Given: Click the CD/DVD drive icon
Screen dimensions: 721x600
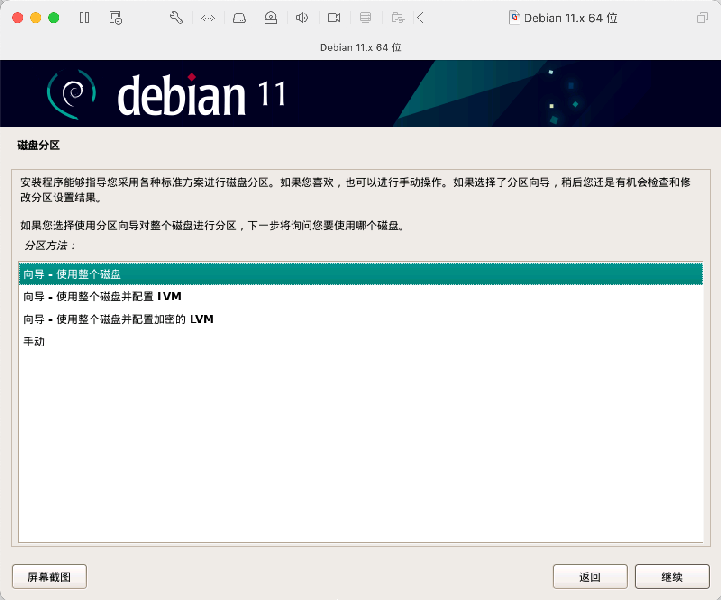Looking at the screenshot, I should pyautogui.click(x=271, y=18).
